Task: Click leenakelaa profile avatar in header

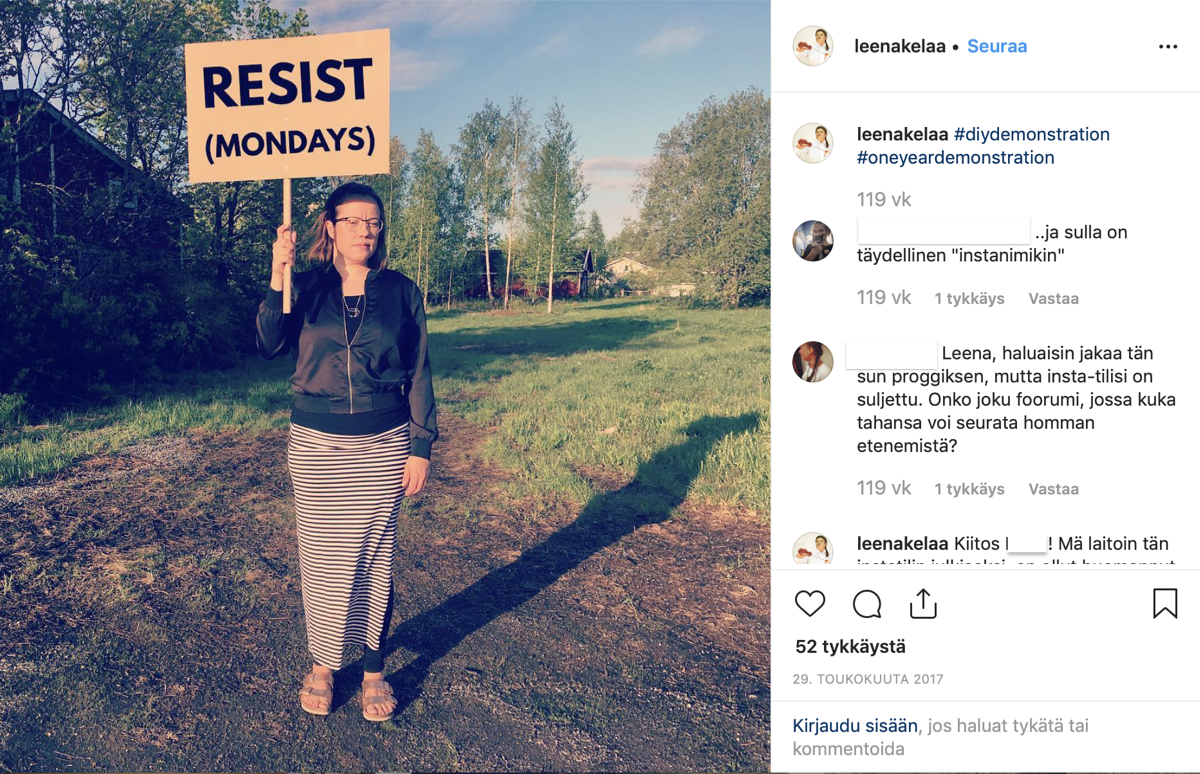Action: click(813, 46)
